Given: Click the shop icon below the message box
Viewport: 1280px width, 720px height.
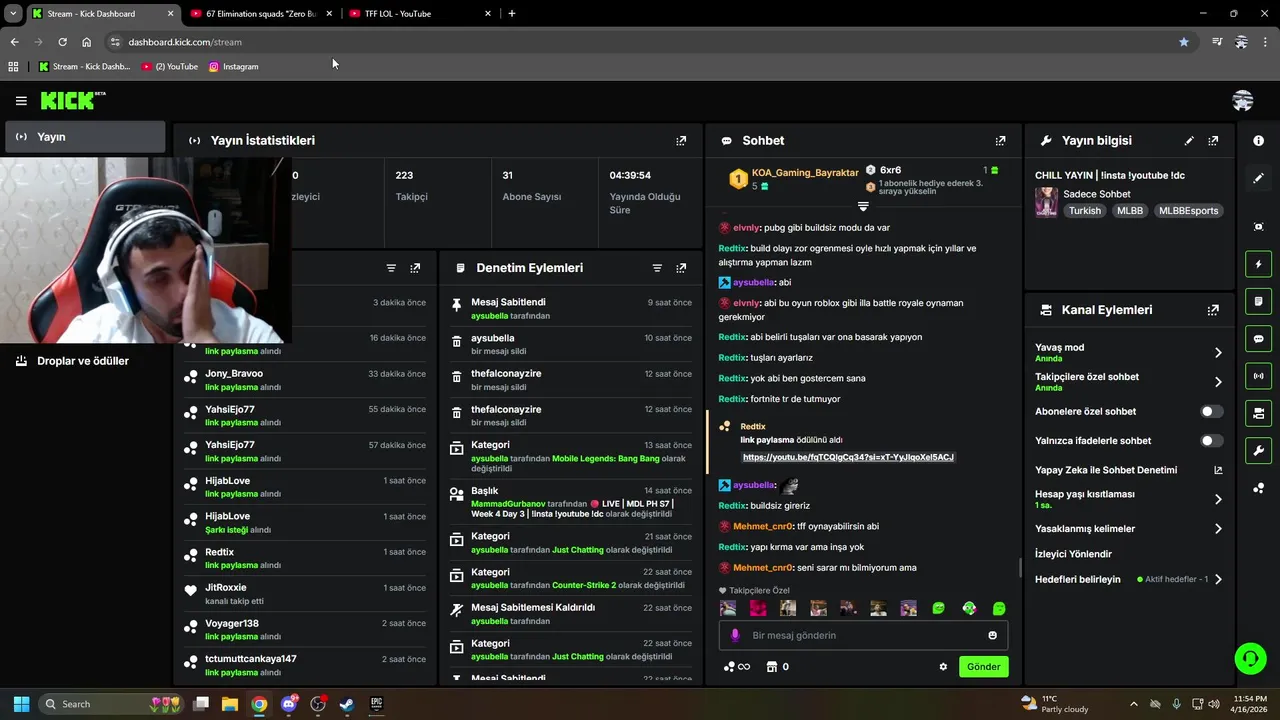Looking at the screenshot, I should click(x=771, y=667).
